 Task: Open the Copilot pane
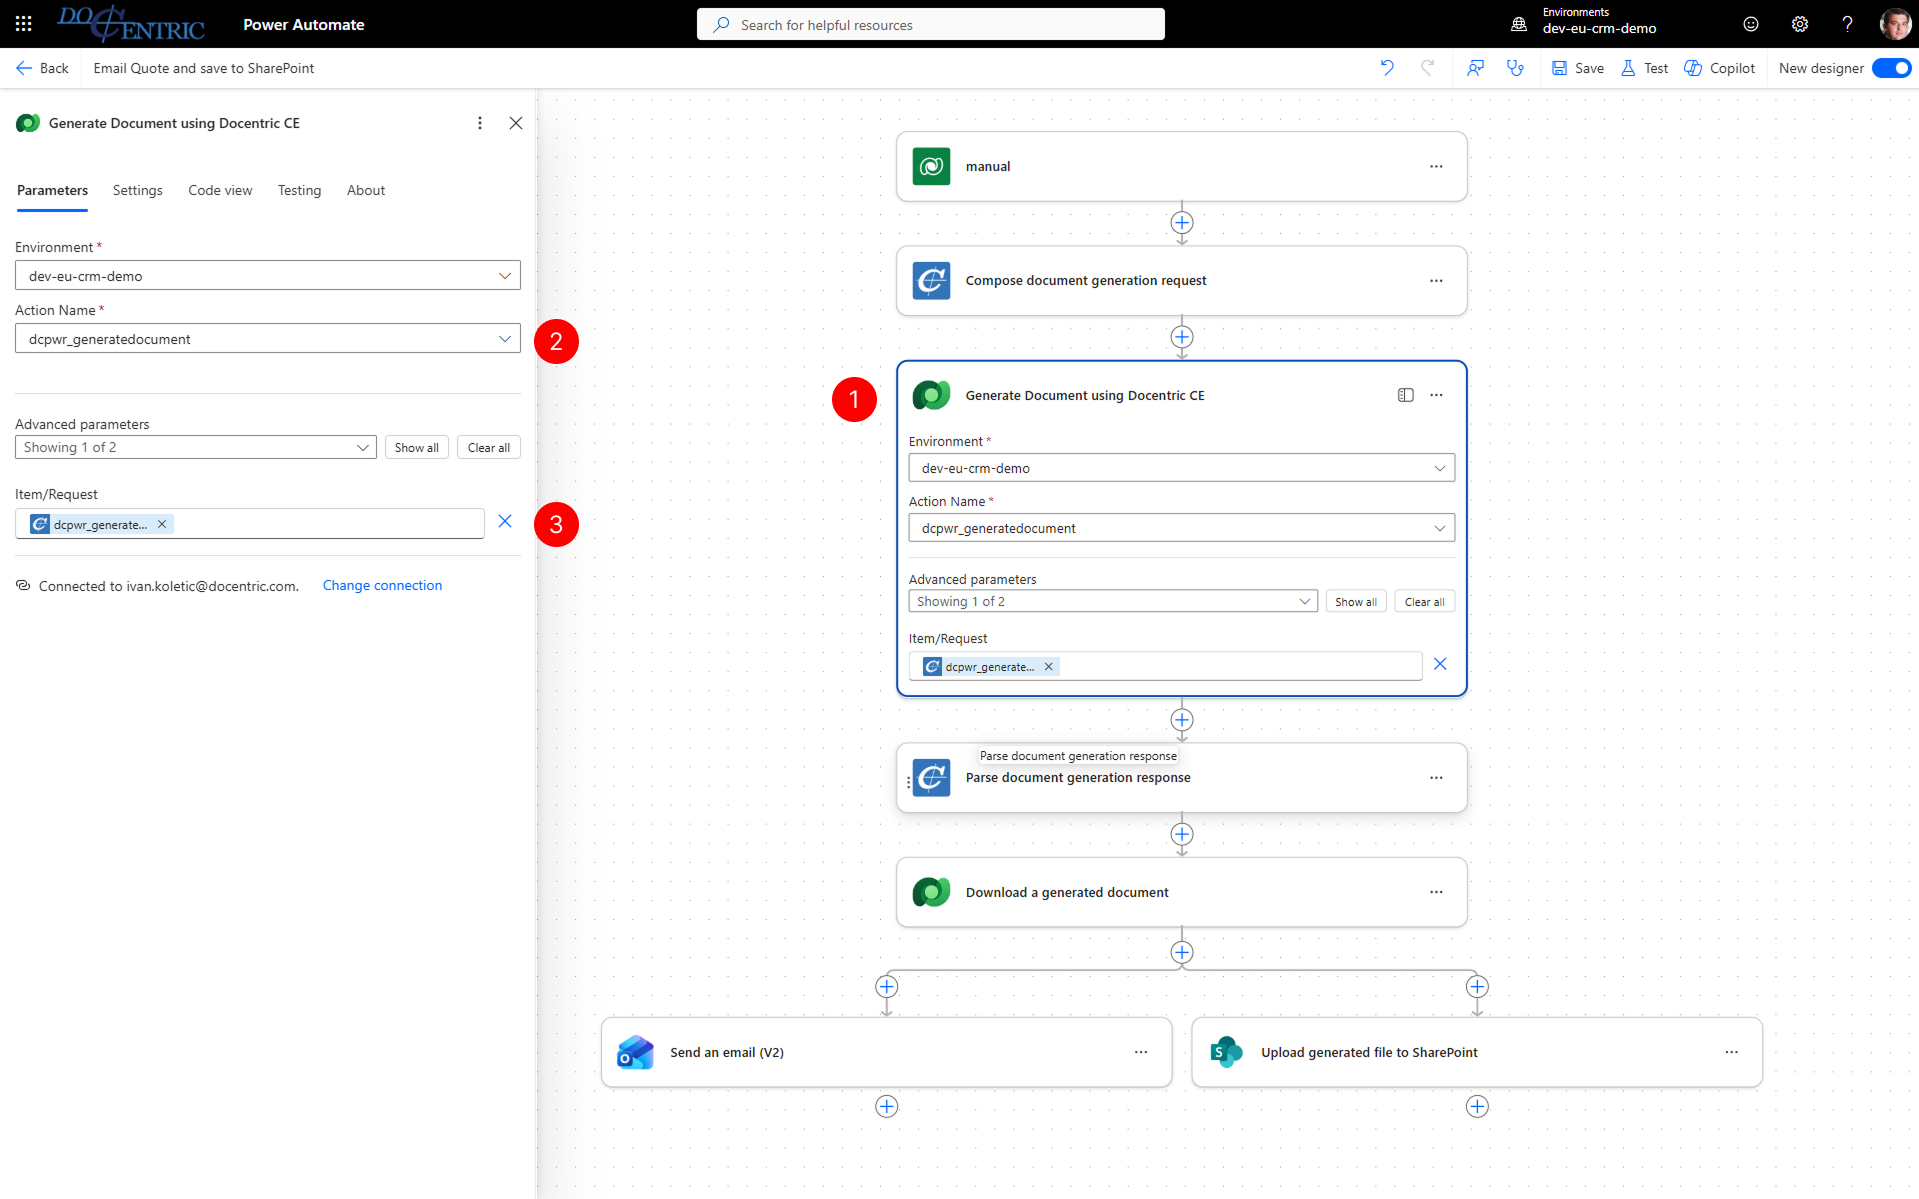pyautogui.click(x=1720, y=68)
